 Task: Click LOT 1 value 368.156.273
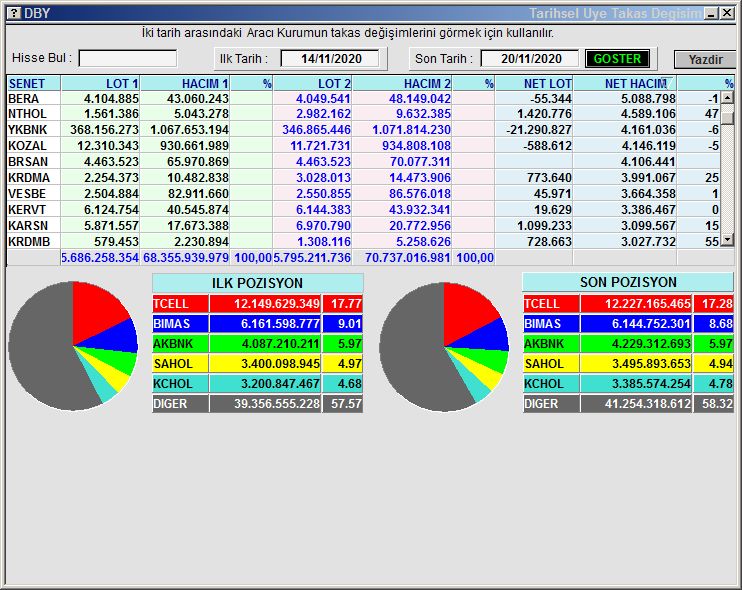[x=104, y=130]
